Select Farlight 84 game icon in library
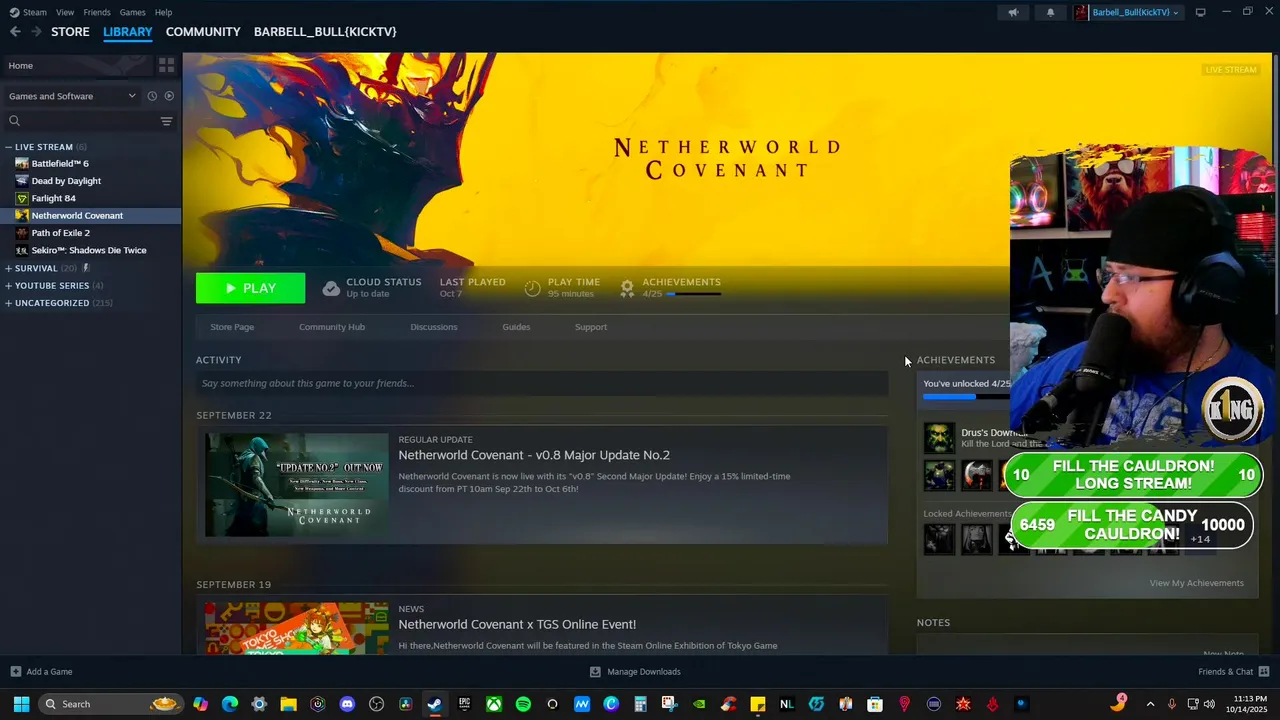The height and width of the screenshot is (720, 1280). click(x=22, y=198)
